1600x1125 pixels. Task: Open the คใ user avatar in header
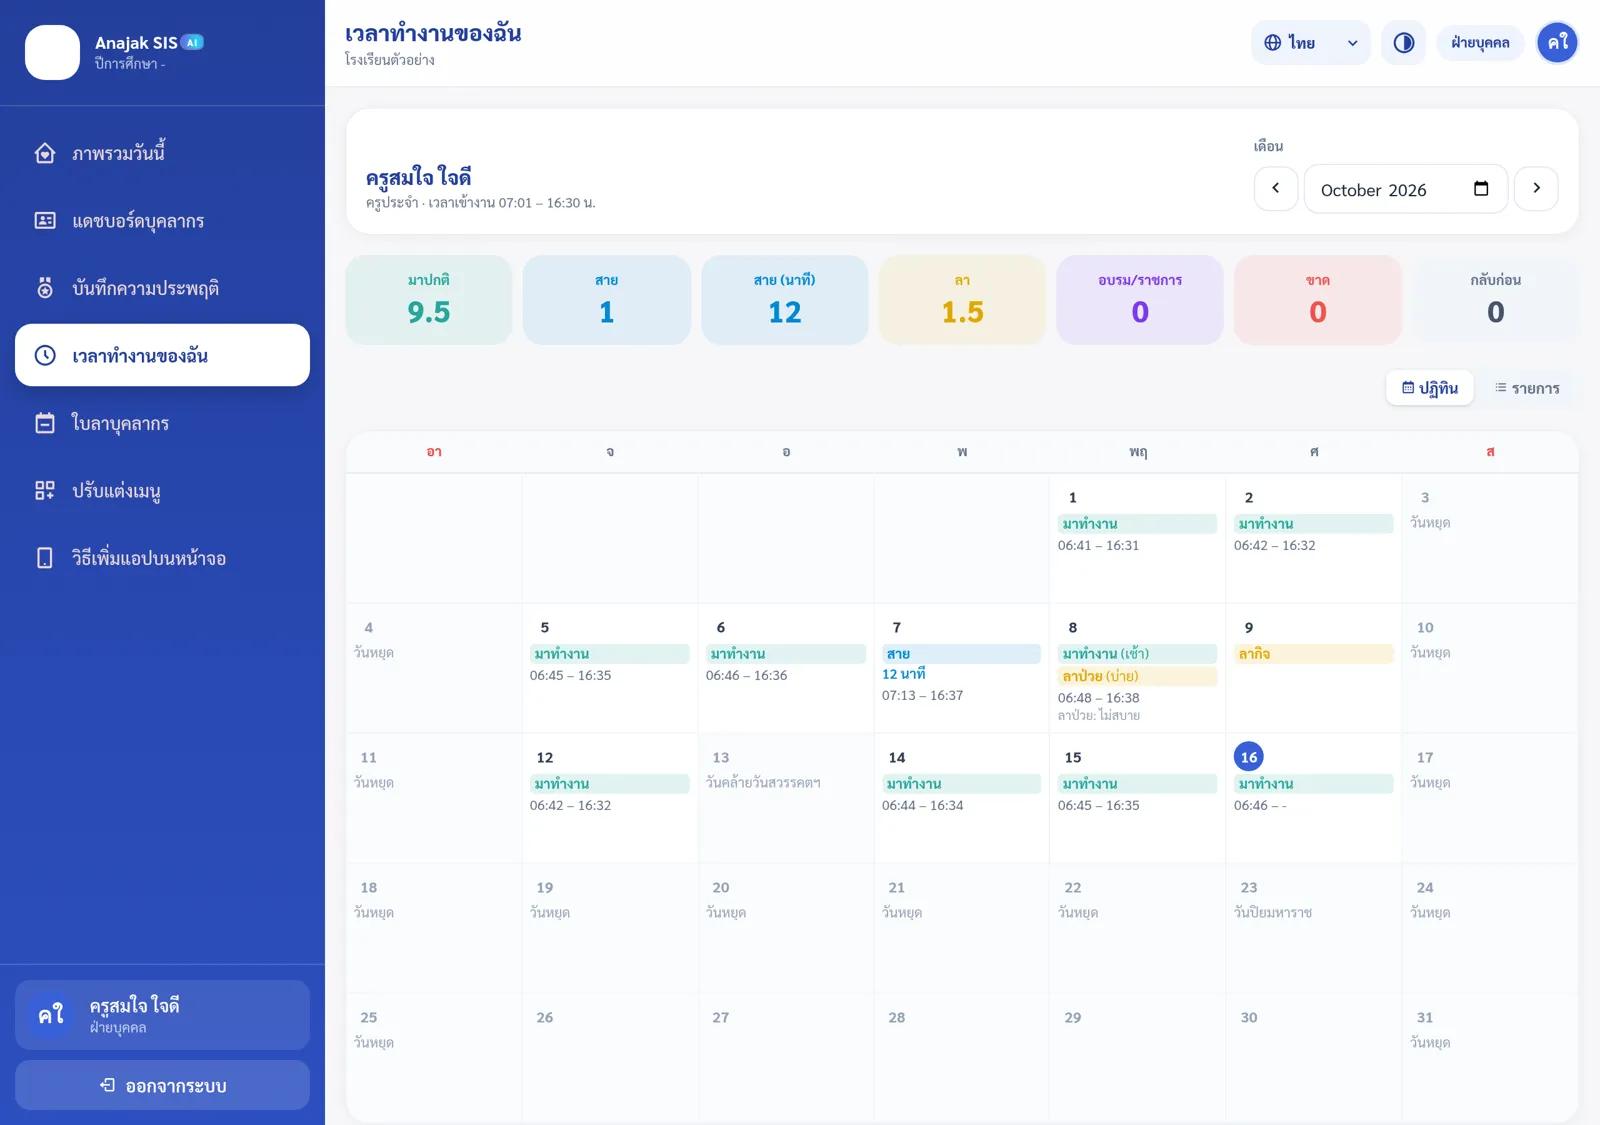(x=1557, y=43)
